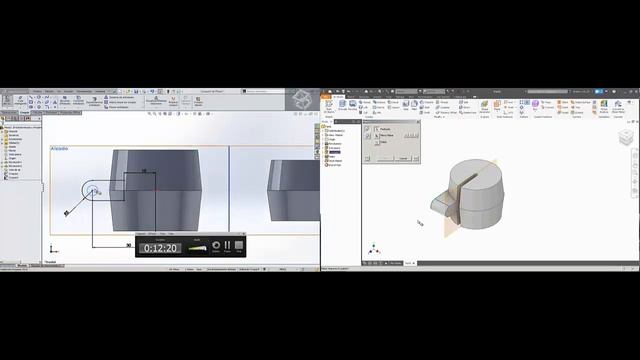Click the Inventor ViewCube
This screenshot has width=640, height=360.
[625, 138]
